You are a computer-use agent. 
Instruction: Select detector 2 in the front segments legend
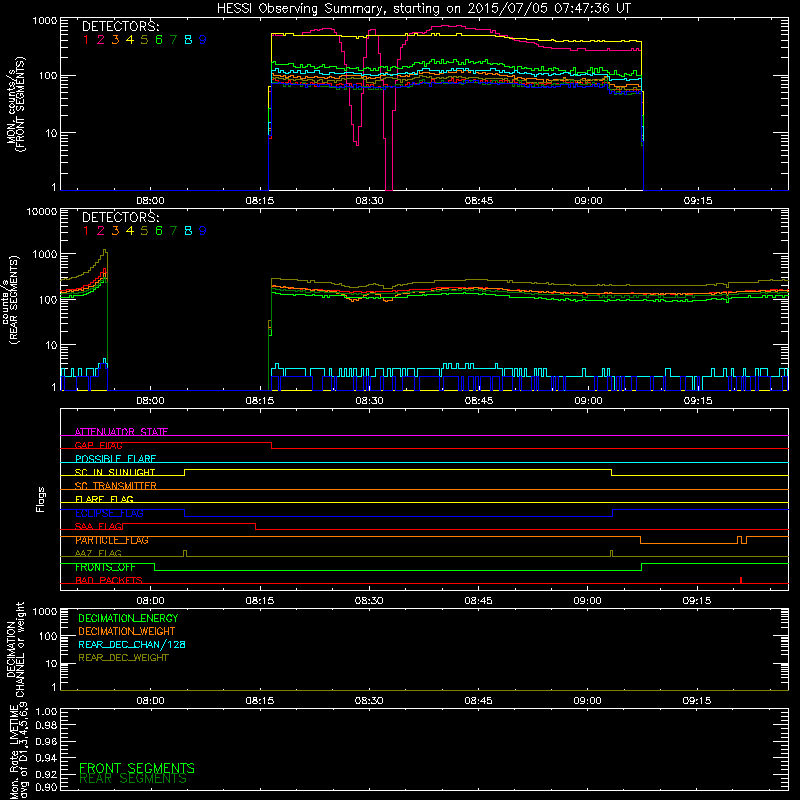pos(101,40)
